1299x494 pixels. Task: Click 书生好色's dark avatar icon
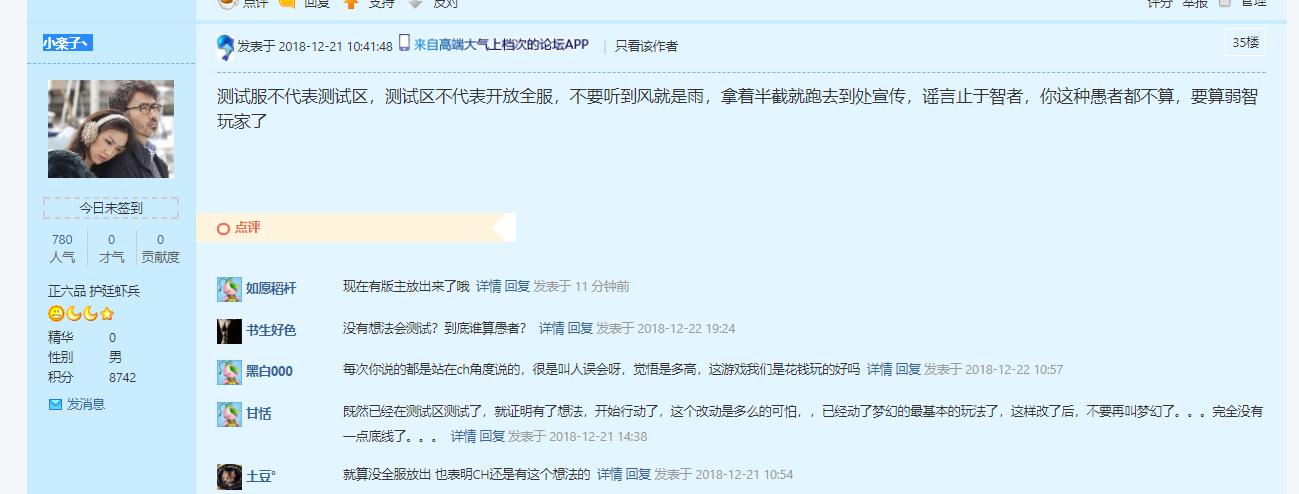point(229,331)
